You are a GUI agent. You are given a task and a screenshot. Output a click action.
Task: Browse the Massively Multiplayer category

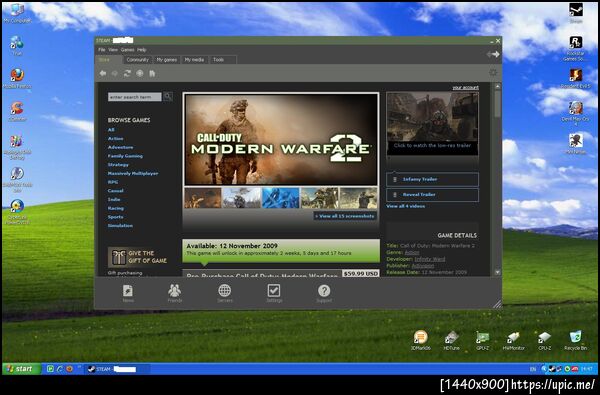point(133,173)
